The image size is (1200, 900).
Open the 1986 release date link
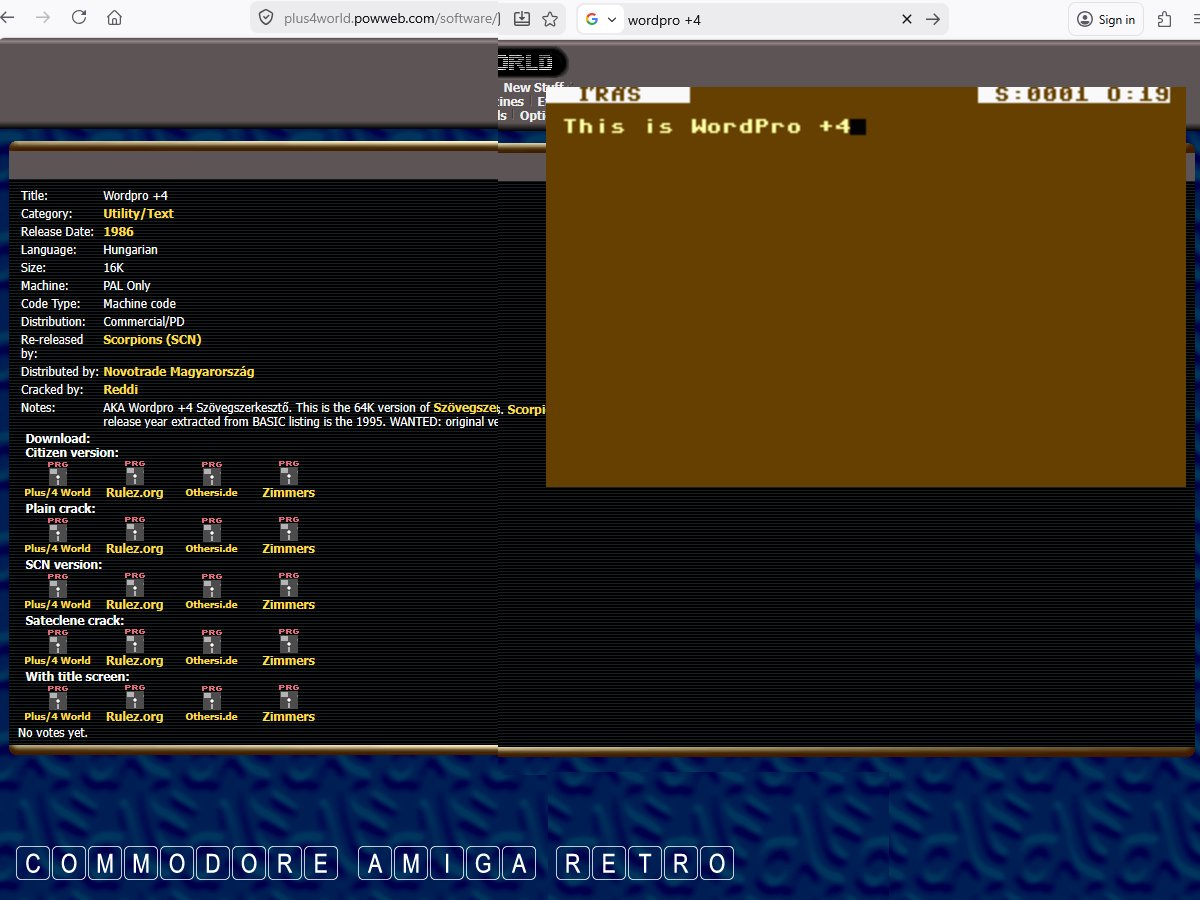(x=118, y=232)
